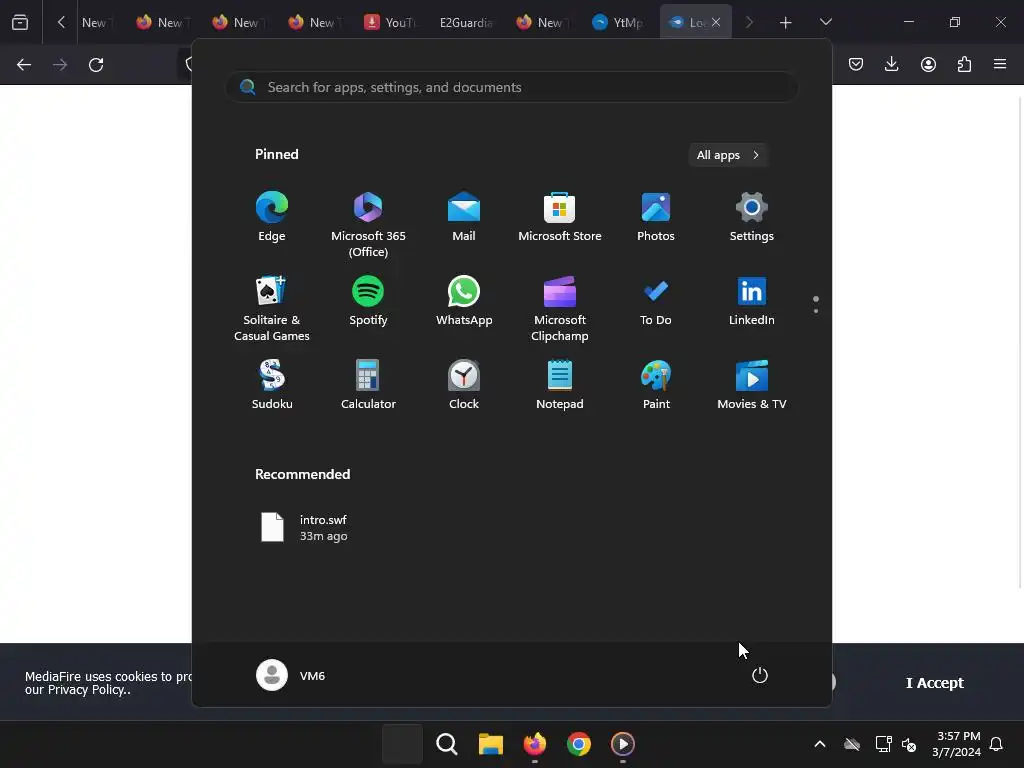Launch the Photos app
The width and height of the screenshot is (1024, 768).
pyautogui.click(x=656, y=217)
